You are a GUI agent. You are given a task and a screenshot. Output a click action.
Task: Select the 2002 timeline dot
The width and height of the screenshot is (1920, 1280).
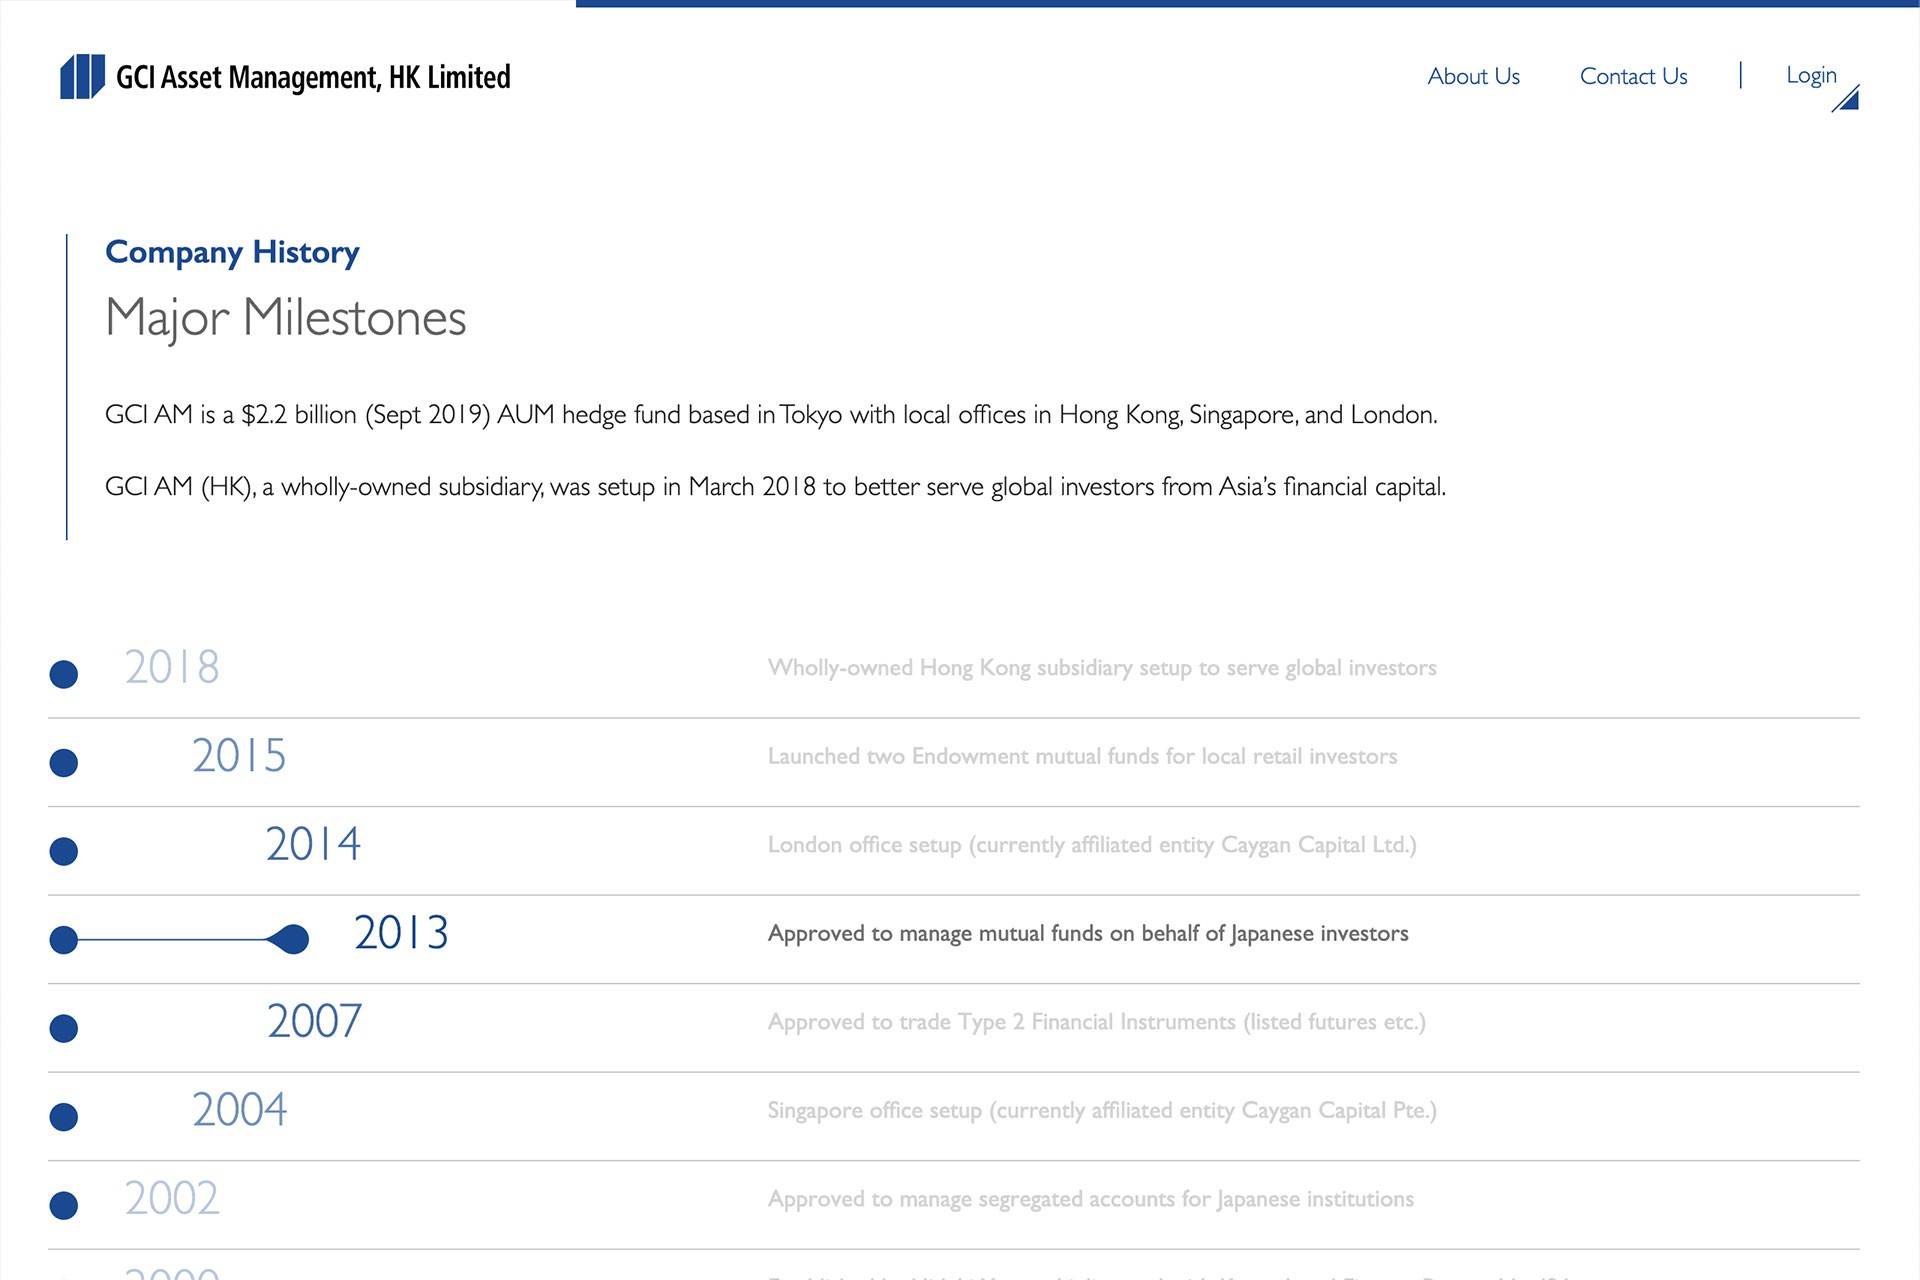click(x=64, y=1205)
